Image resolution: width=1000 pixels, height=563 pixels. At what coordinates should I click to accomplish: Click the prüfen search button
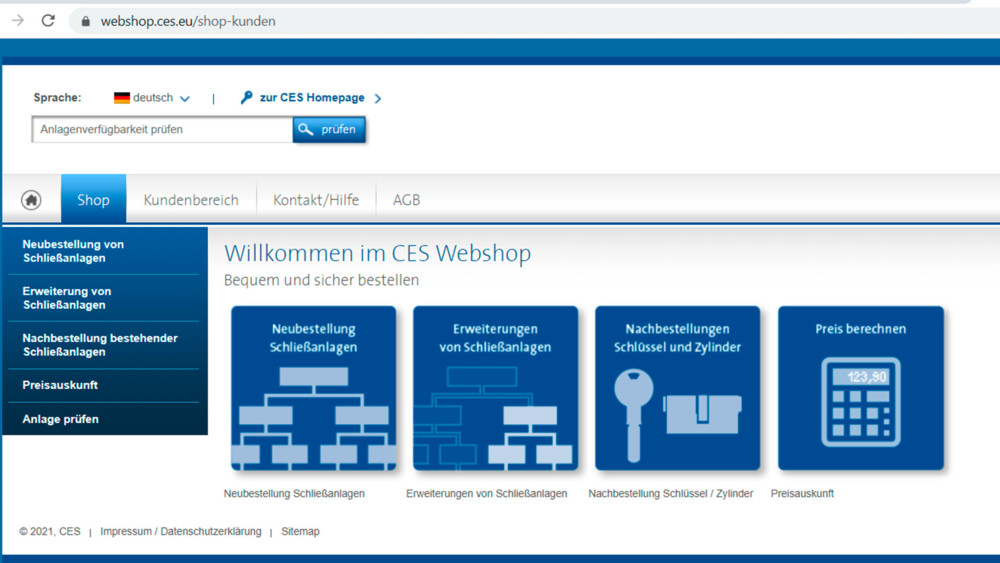(329, 129)
